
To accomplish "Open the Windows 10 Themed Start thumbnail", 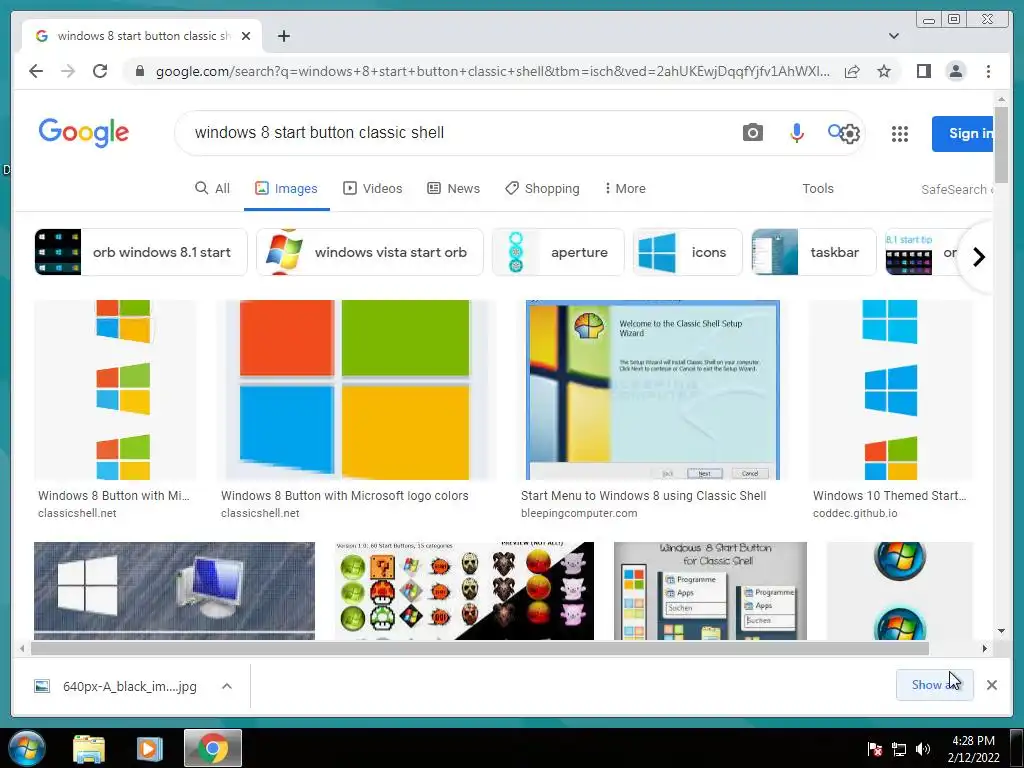I will [x=890, y=390].
